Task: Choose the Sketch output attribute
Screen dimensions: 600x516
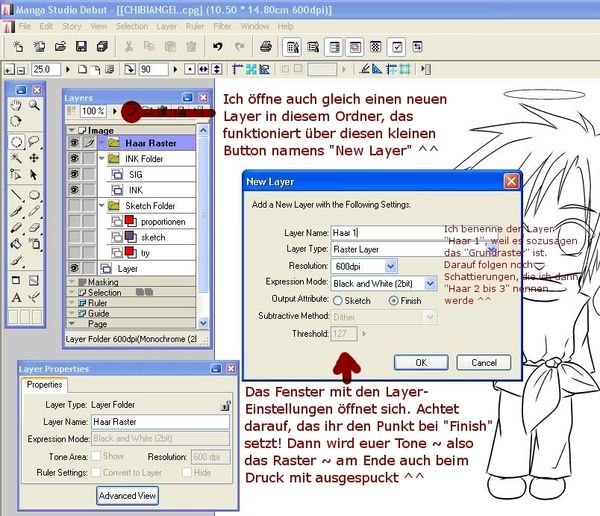Action: pos(338,301)
